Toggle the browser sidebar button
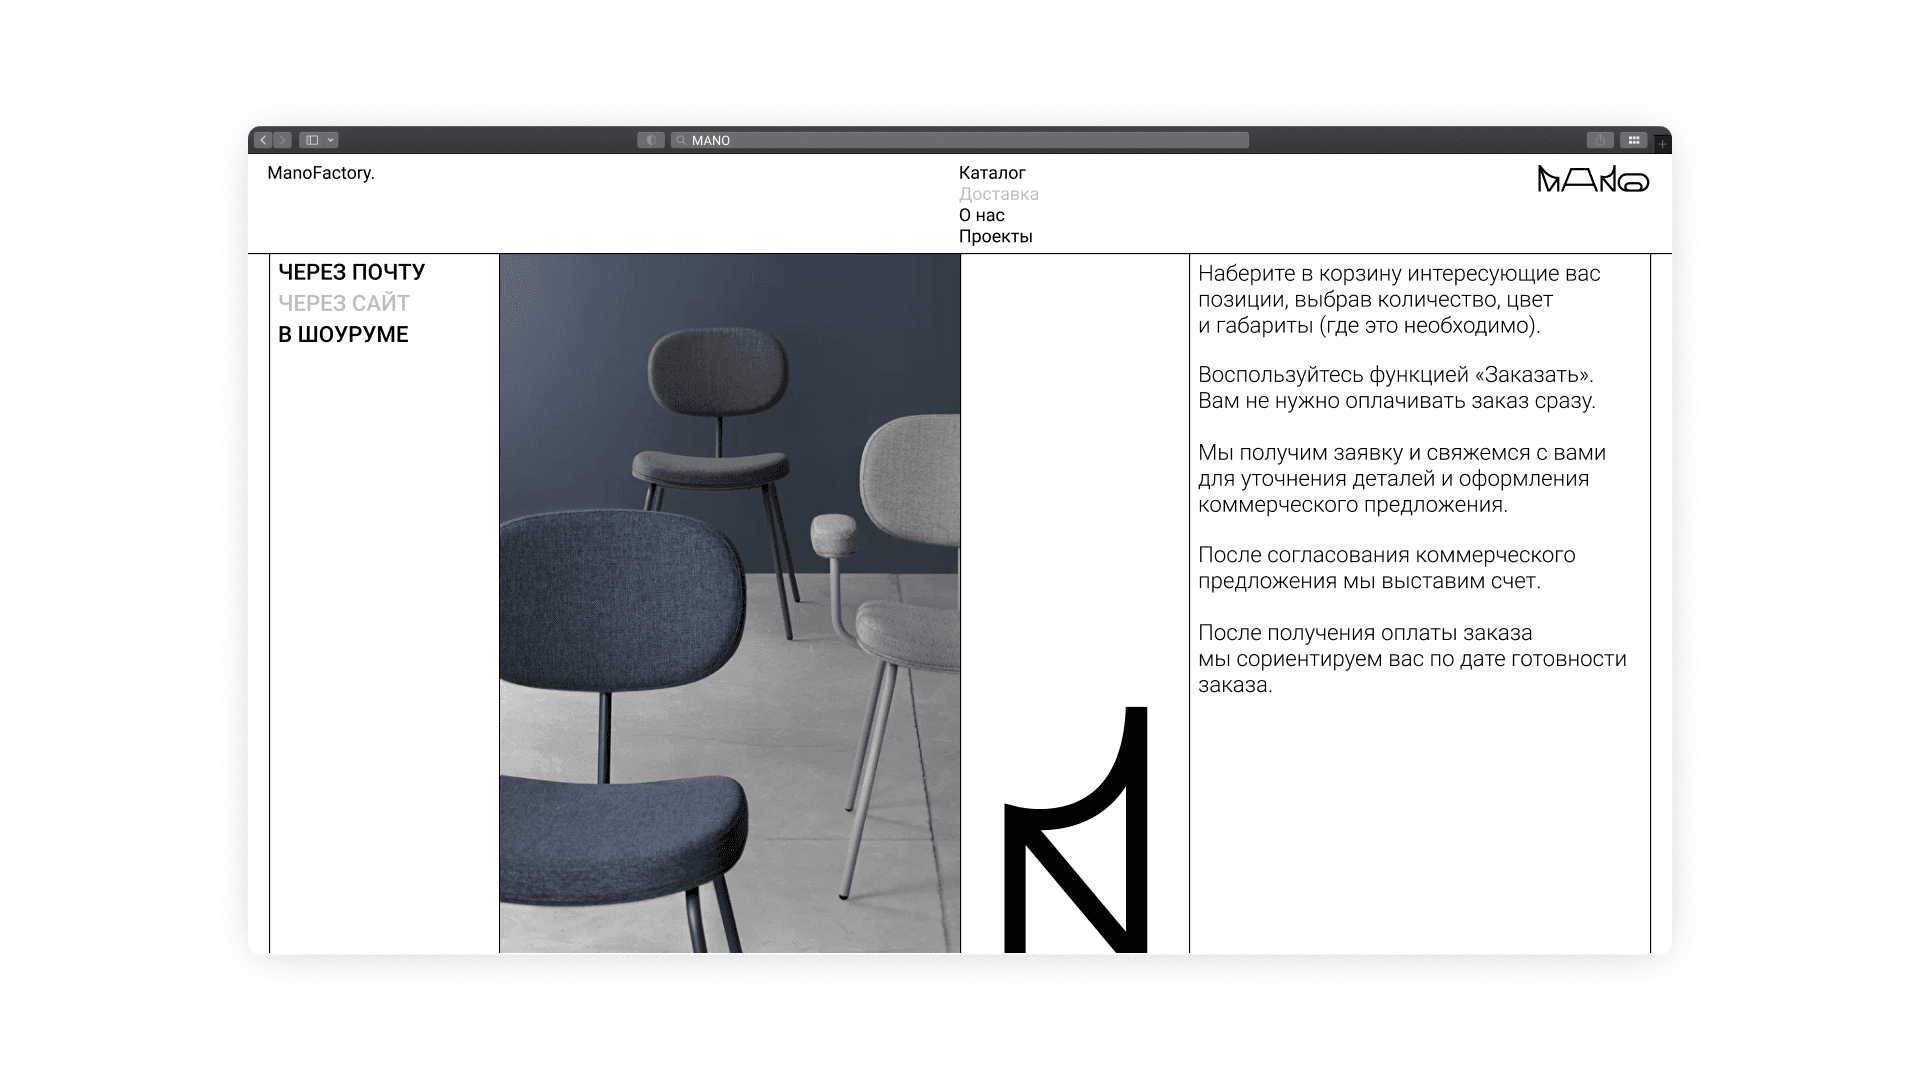The width and height of the screenshot is (1920, 1080). [x=312, y=140]
